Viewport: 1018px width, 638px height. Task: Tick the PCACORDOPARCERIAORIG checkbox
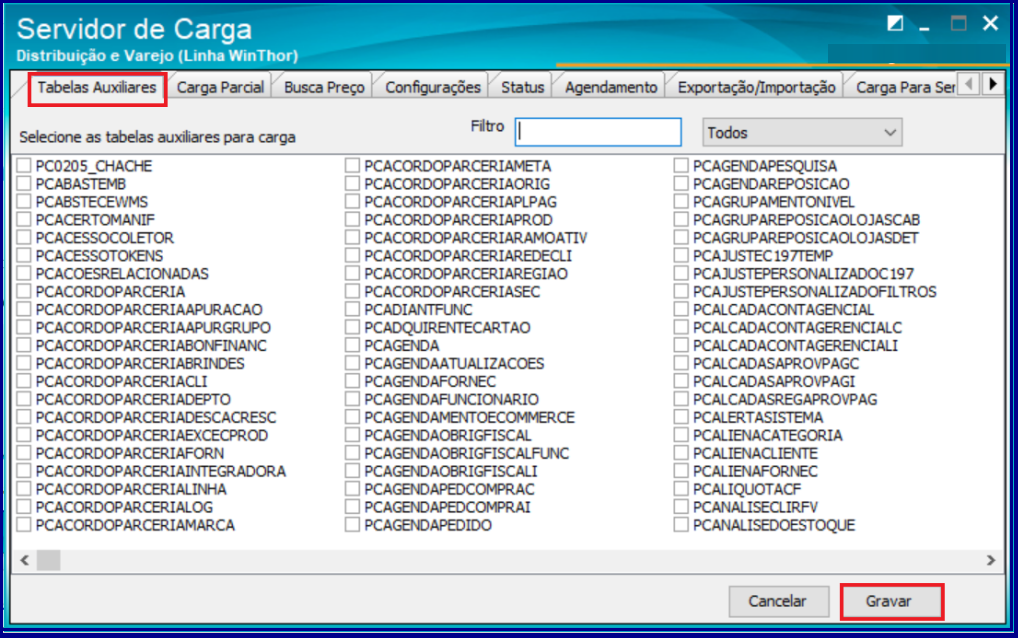pyautogui.click(x=353, y=184)
